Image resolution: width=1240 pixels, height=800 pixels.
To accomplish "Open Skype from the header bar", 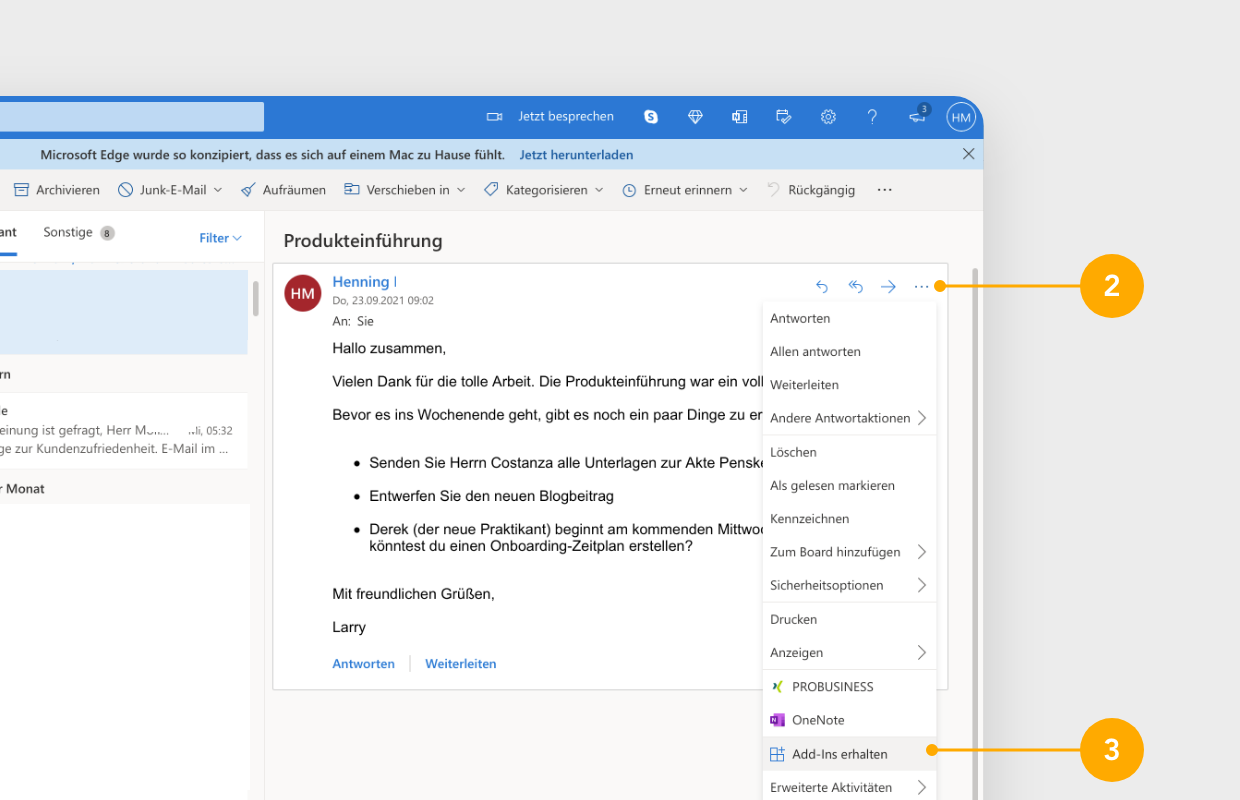I will coord(651,117).
